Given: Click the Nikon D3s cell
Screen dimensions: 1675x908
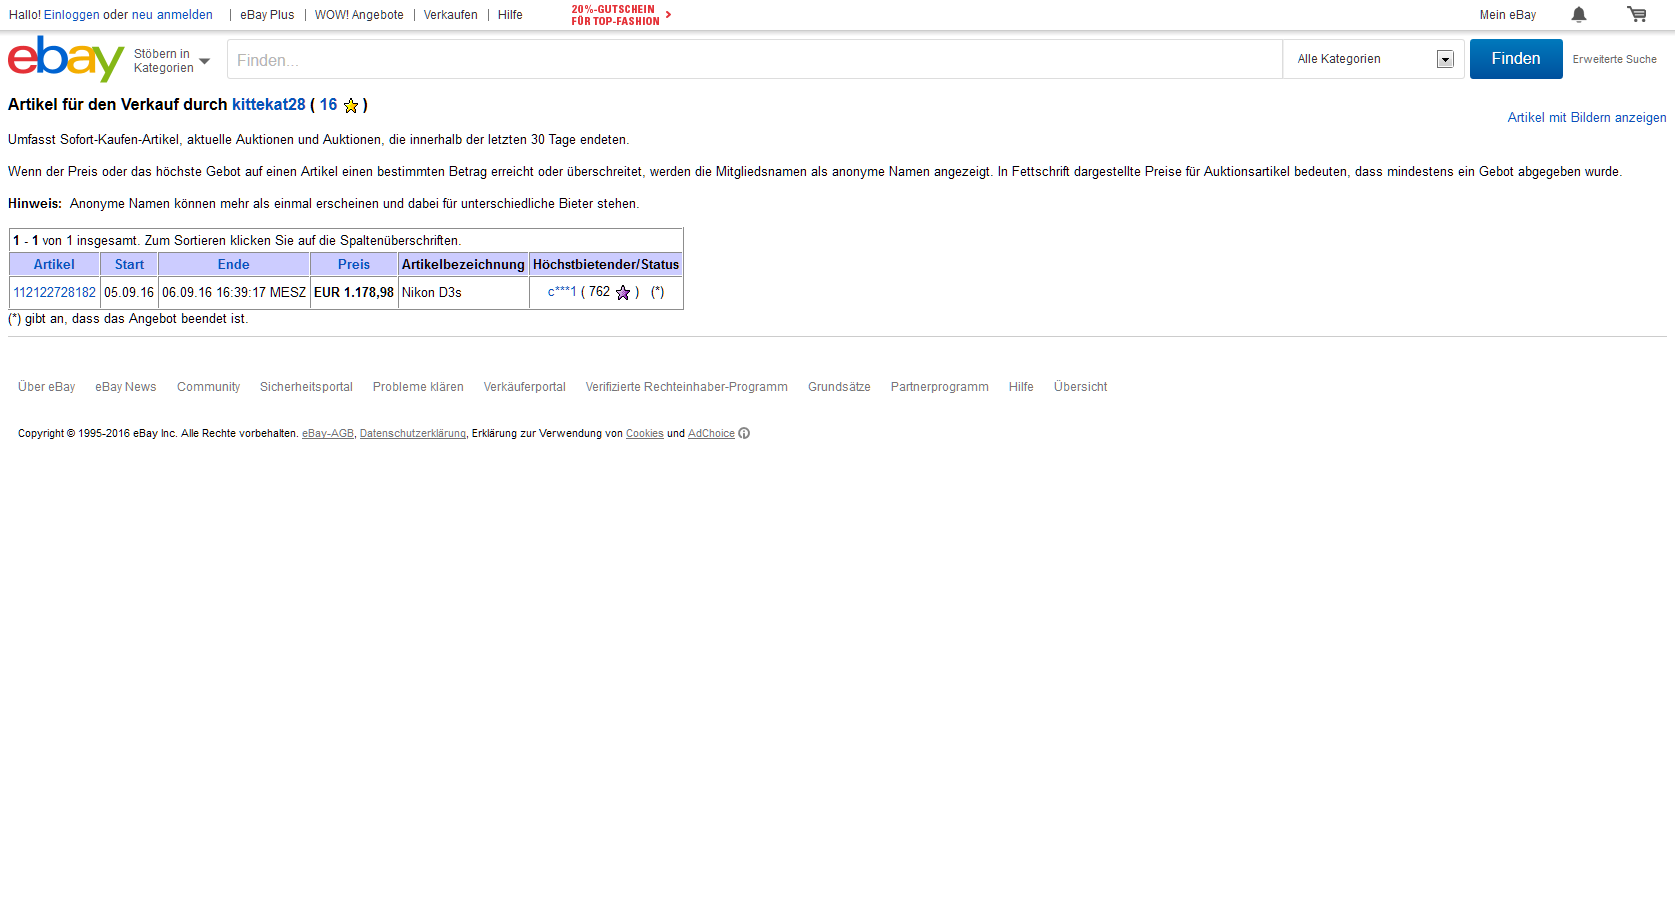Looking at the screenshot, I should [x=464, y=292].
